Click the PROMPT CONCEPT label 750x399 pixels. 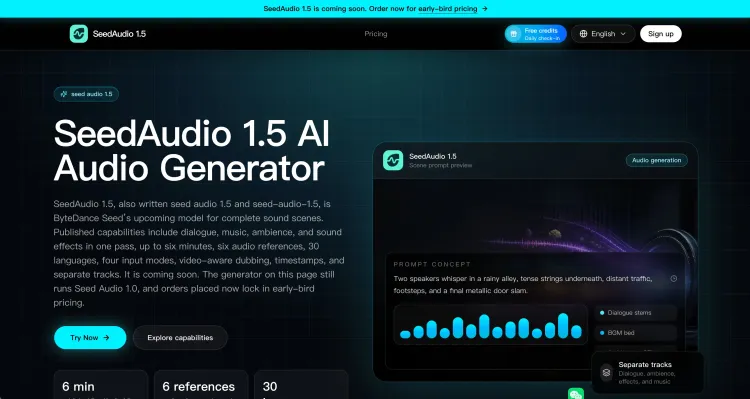432,264
